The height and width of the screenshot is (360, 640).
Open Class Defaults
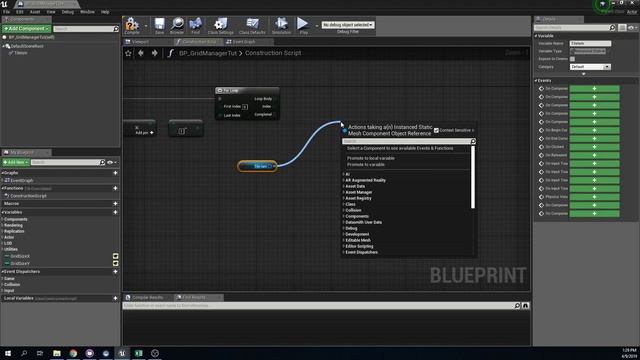[252, 25]
